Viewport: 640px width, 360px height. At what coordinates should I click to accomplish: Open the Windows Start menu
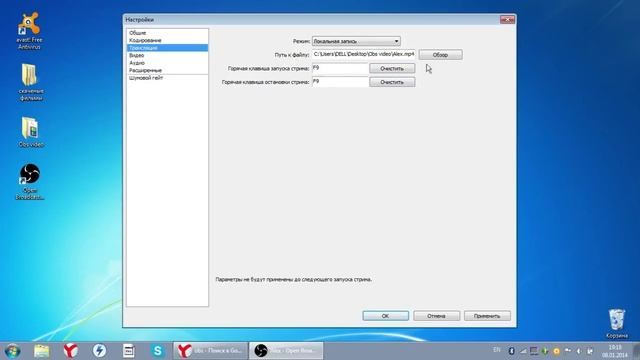click(x=13, y=351)
